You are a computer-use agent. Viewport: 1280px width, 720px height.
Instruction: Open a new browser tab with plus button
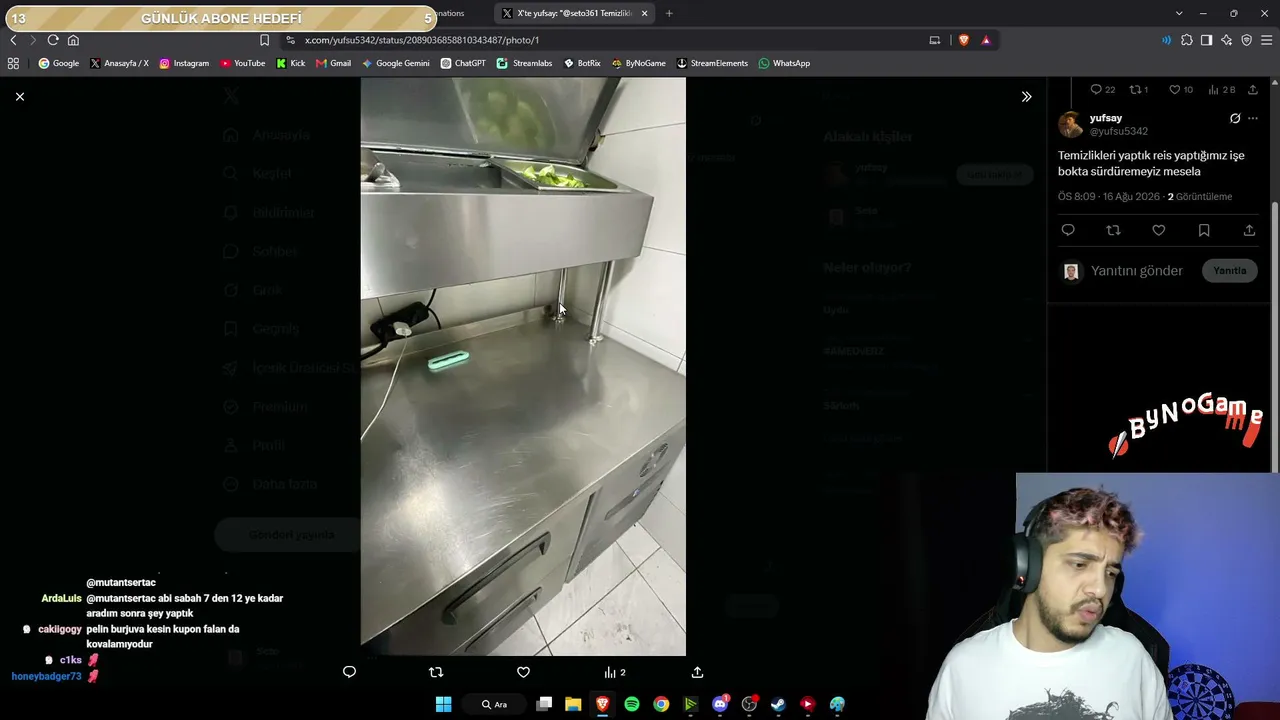pyautogui.click(x=669, y=13)
